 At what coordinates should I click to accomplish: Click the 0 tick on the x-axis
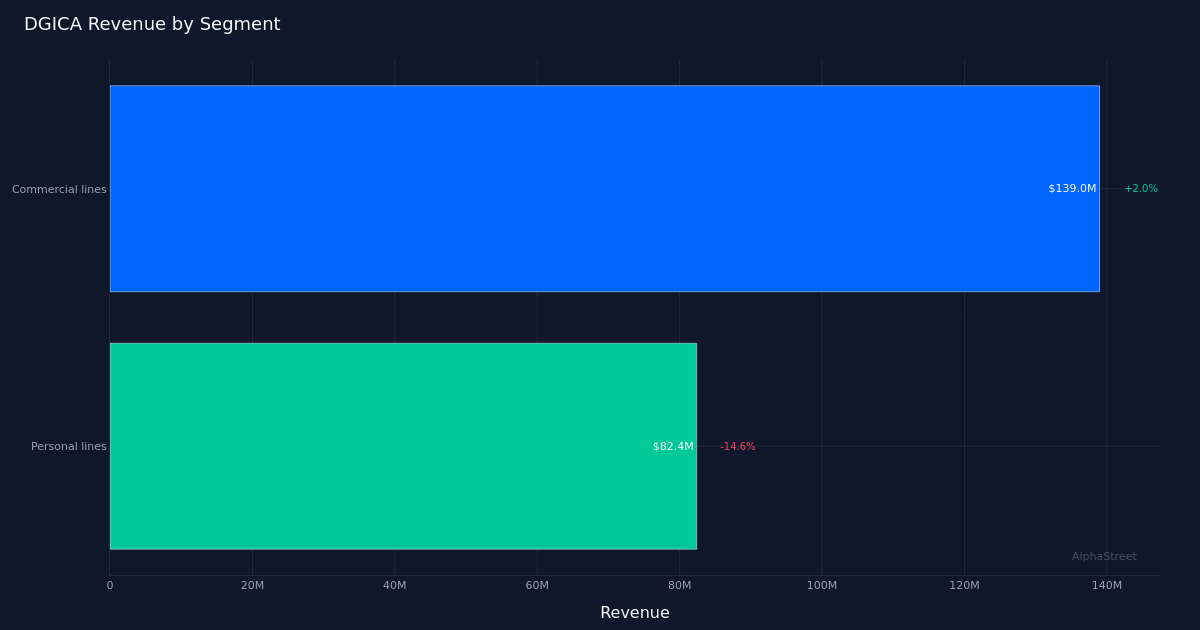(x=110, y=585)
